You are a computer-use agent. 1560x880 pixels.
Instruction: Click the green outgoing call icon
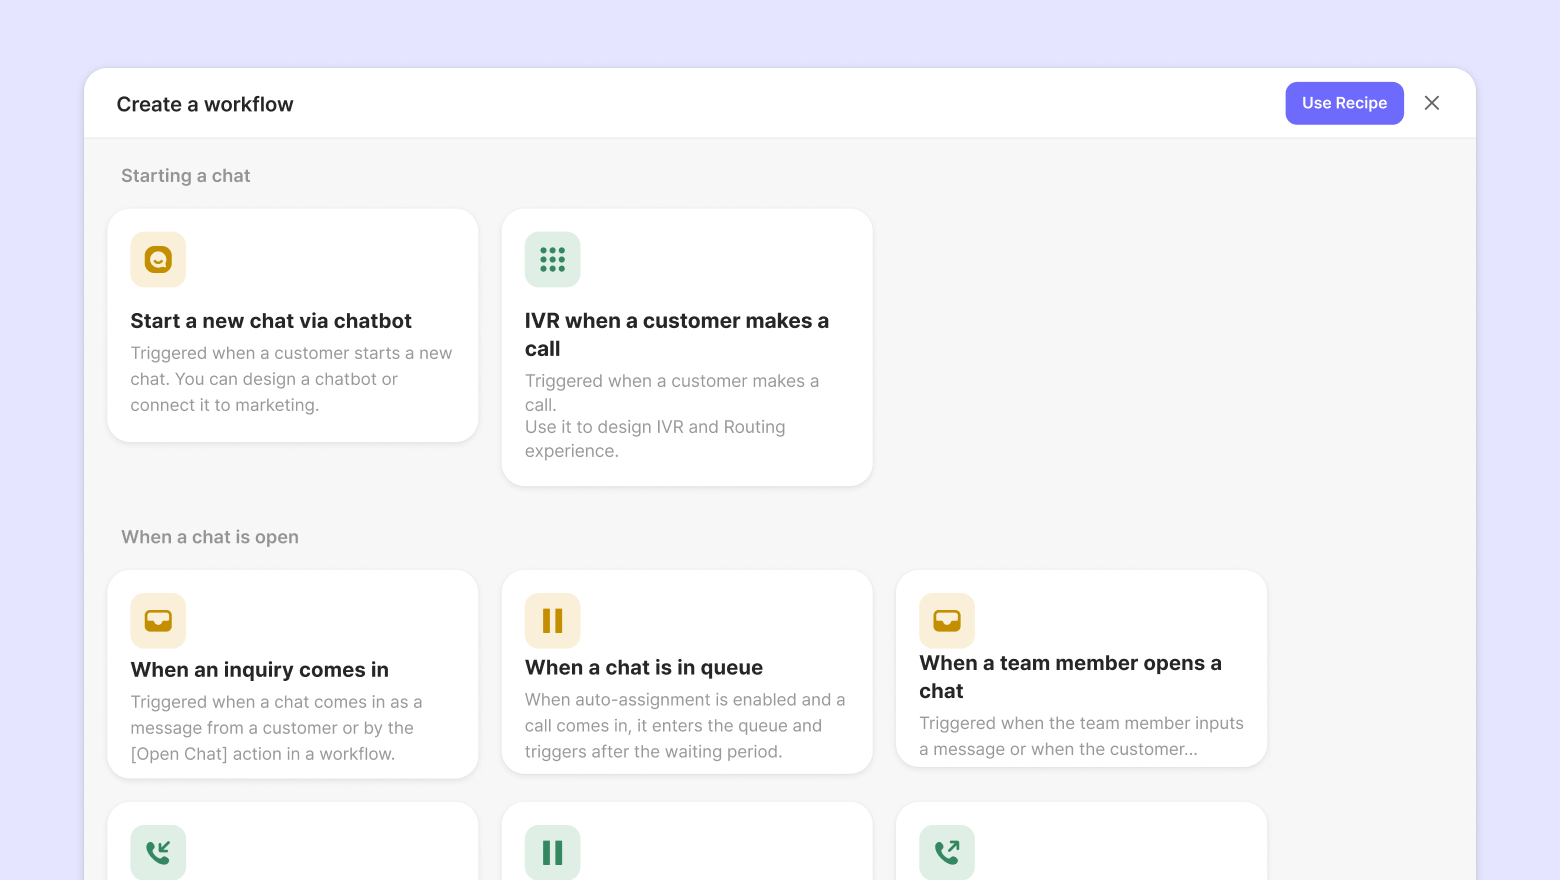coord(947,852)
